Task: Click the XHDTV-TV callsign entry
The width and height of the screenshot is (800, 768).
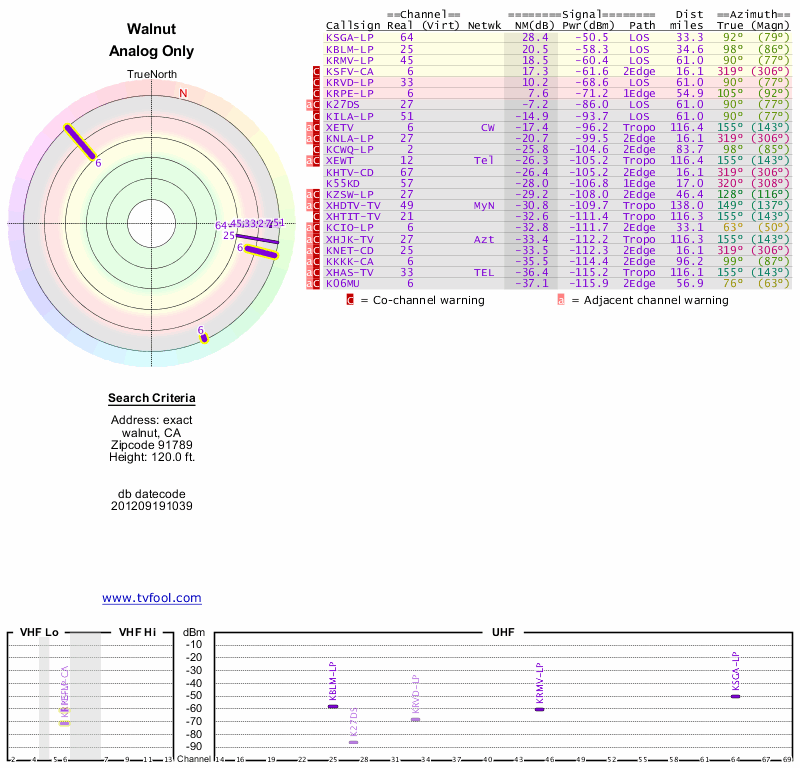Action: 353,205
